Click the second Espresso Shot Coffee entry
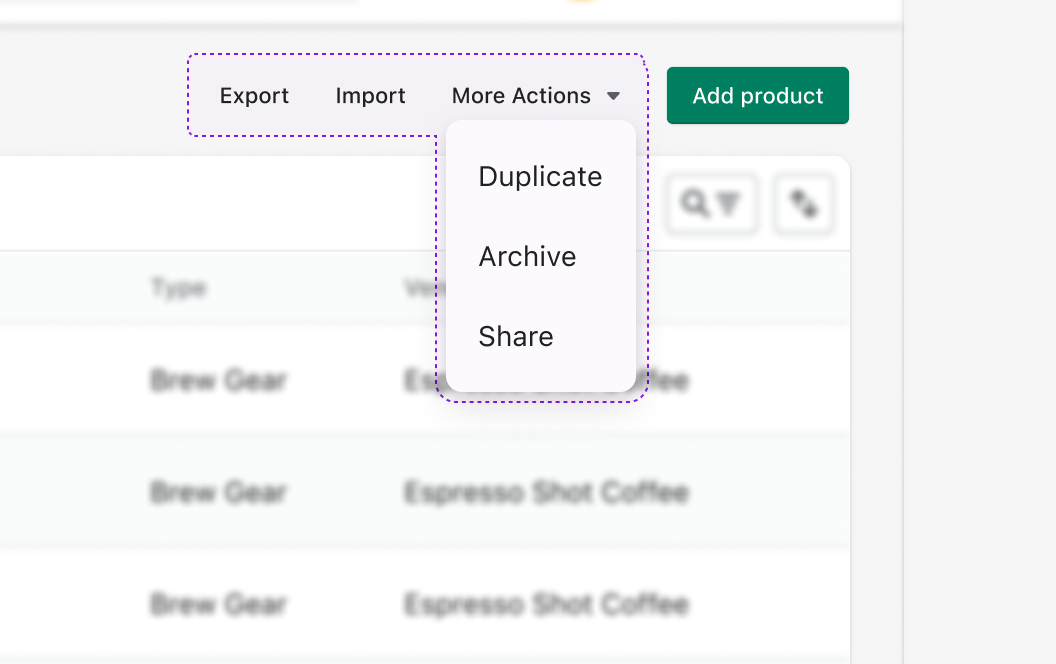Viewport: 1056px width, 664px height. coord(545,604)
